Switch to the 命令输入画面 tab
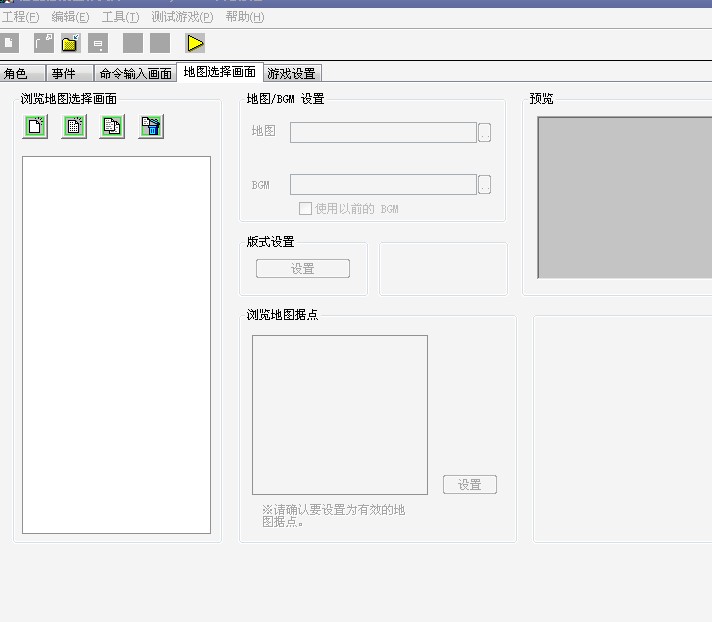The image size is (712, 622). click(x=135, y=74)
